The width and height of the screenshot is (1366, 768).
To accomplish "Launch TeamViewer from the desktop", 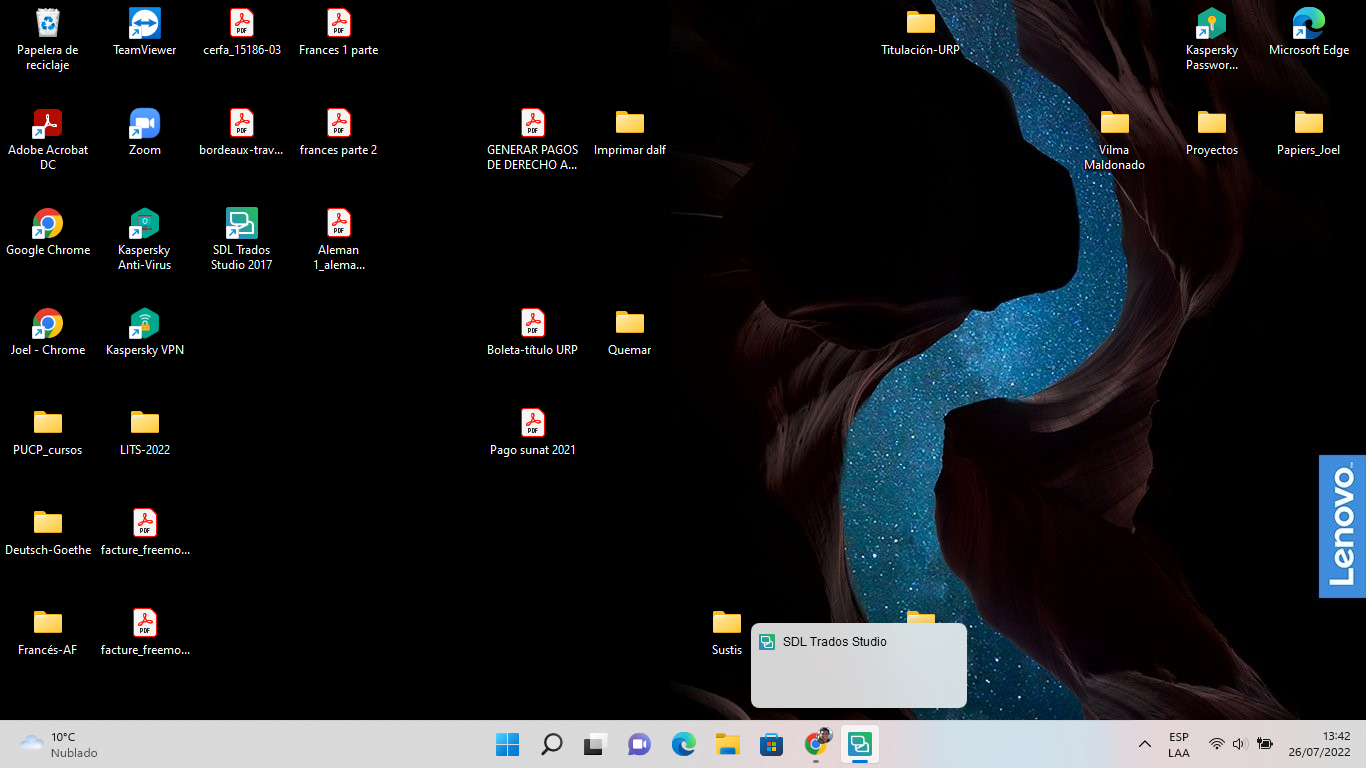I will tap(144, 22).
